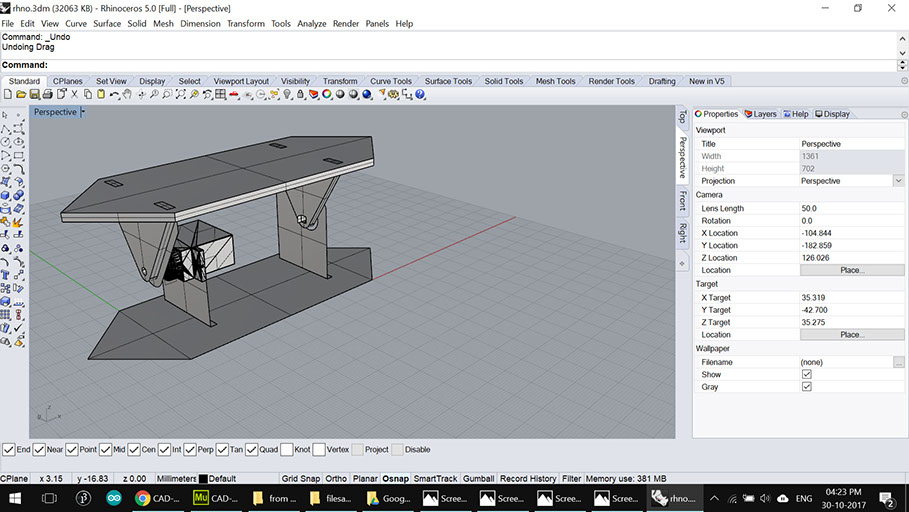Select the Polyline tool in left sidebar
Image resolution: width=909 pixels, height=512 pixels.
5,129
